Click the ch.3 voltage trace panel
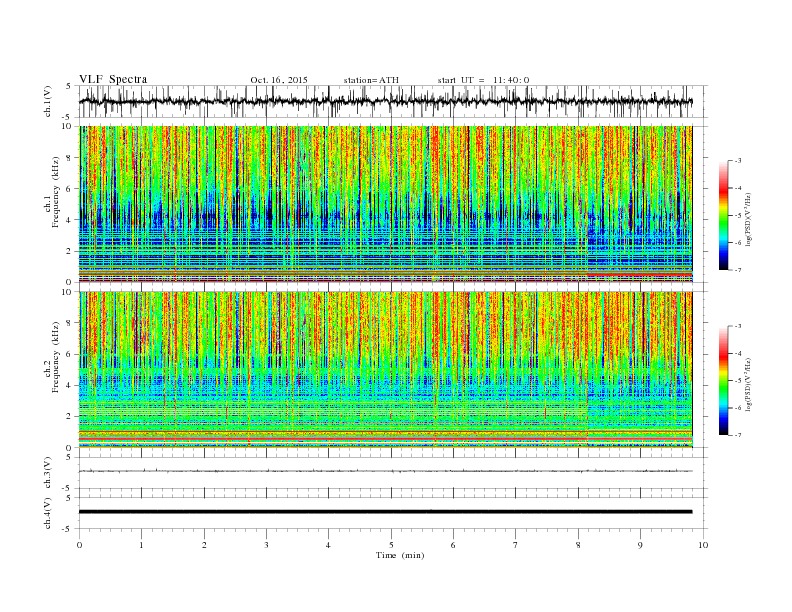 pyautogui.click(x=393, y=473)
